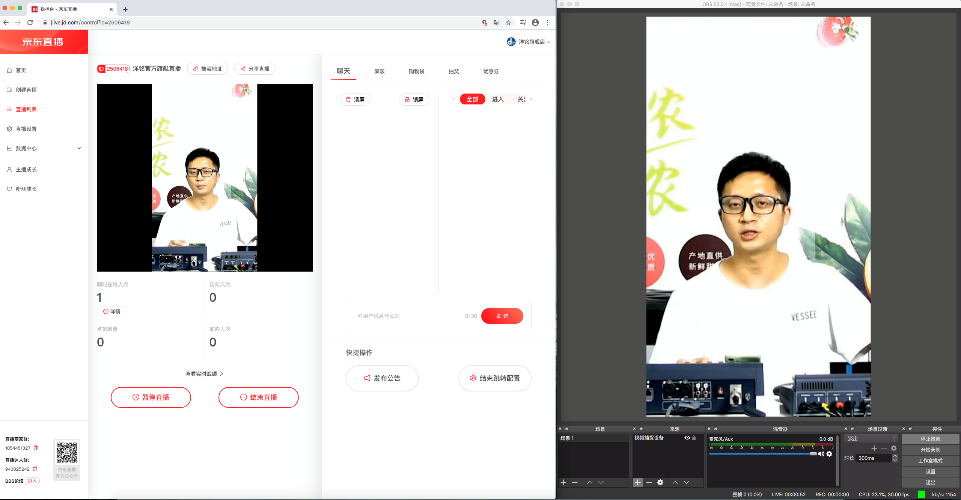Image resolution: width=961 pixels, height=500 pixels.
Task: Remove source with the minus in OBS Sources panel
Action: coord(649,482)
